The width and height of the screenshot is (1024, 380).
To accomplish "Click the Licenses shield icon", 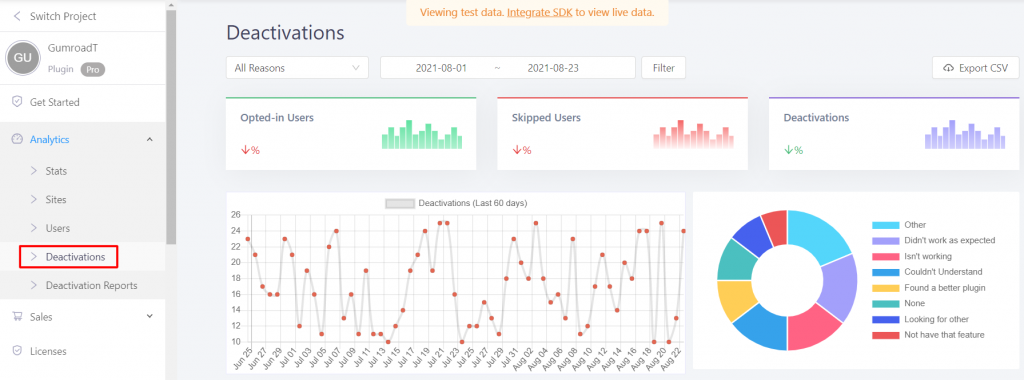I will click(18, 351).
